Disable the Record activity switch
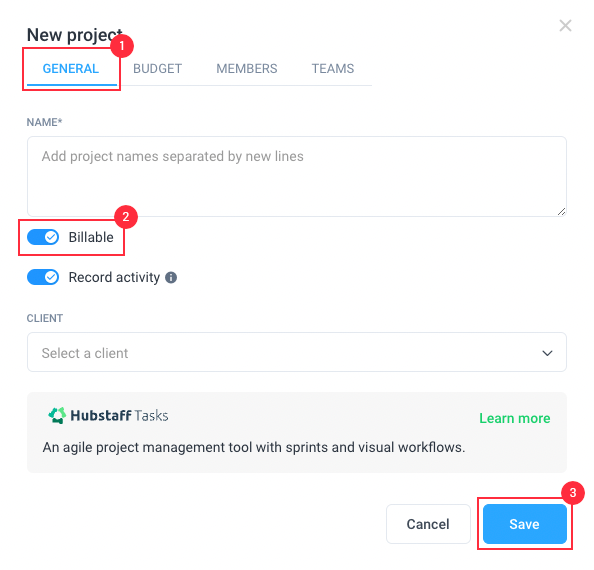The height and width of the screenshot is (570, 594). click(x=43, y=277)
